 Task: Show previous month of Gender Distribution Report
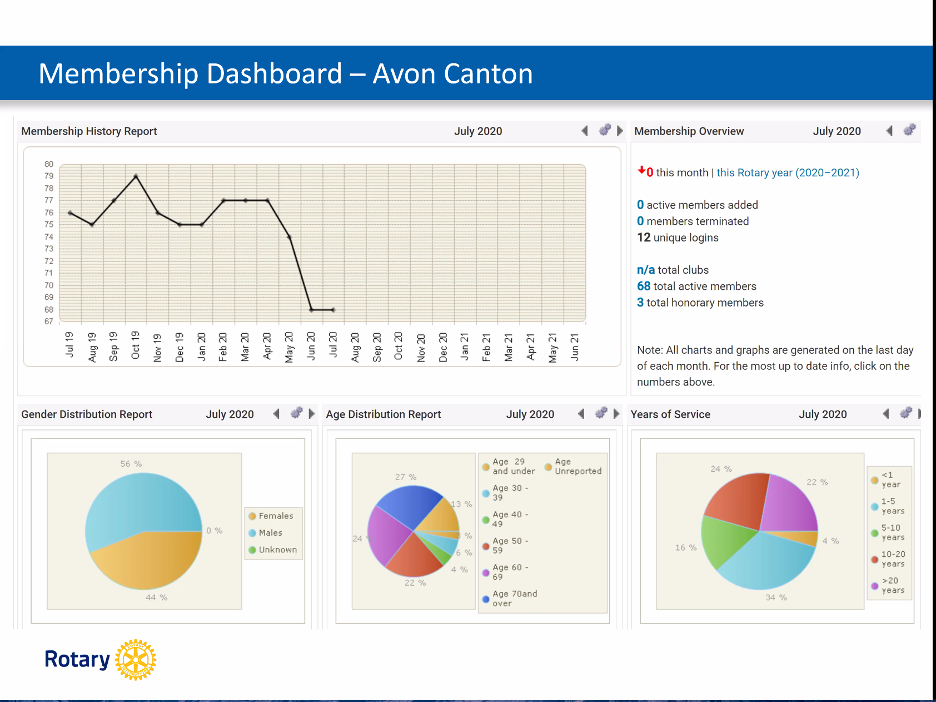click(x=277, y=414)
